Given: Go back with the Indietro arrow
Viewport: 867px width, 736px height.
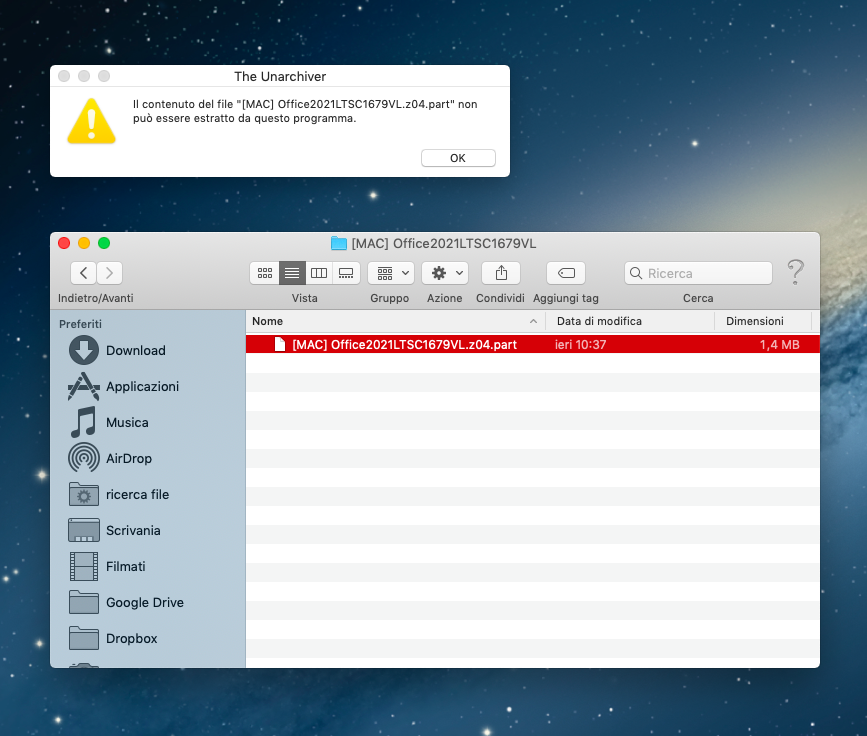Looking at the screenshot, I should [x=83, y=273].
